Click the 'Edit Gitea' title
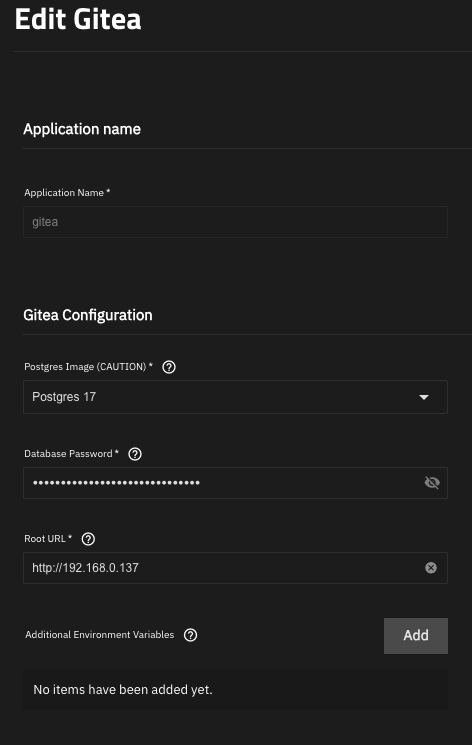The height and width of the screenshot is (745, 472). [78, 19]
